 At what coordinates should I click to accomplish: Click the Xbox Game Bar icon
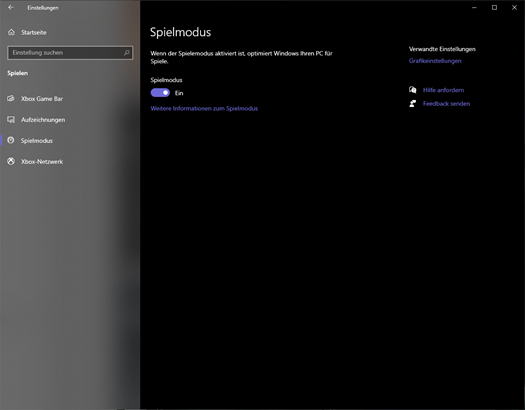coord(11,98)
